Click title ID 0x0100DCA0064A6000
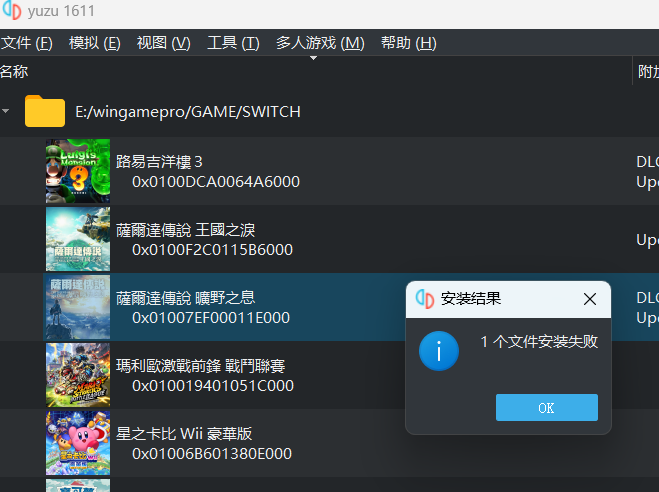 (216, 182)
